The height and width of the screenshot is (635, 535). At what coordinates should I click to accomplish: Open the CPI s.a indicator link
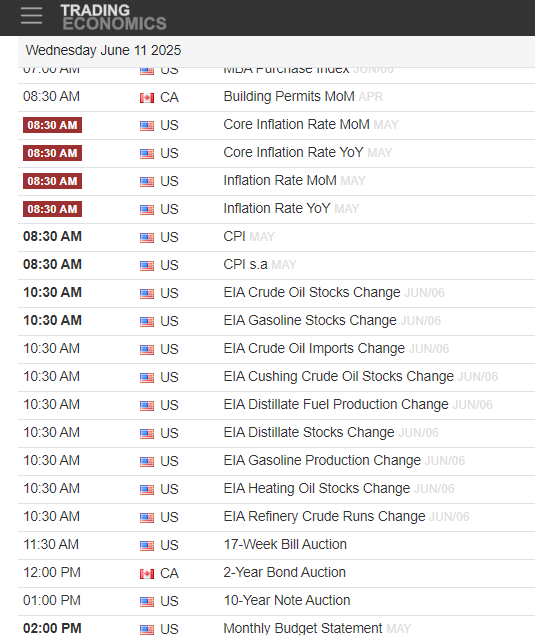pyautogui.click(x=245, y=264)
